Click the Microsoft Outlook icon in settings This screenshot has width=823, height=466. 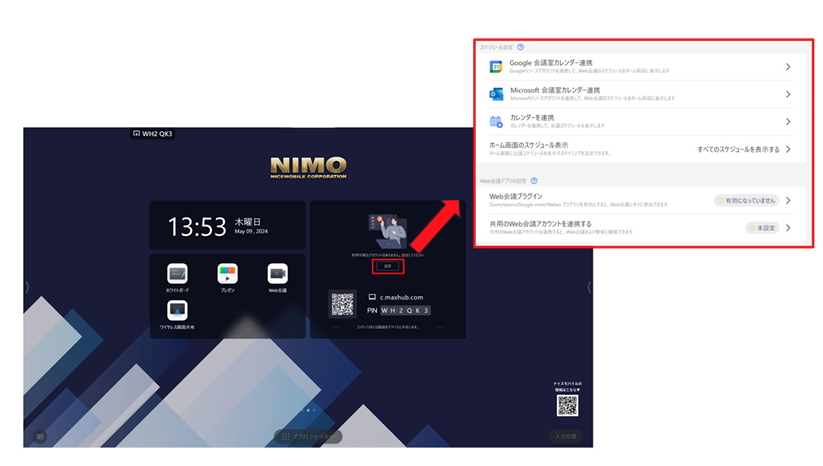click(x=496, y=94)
